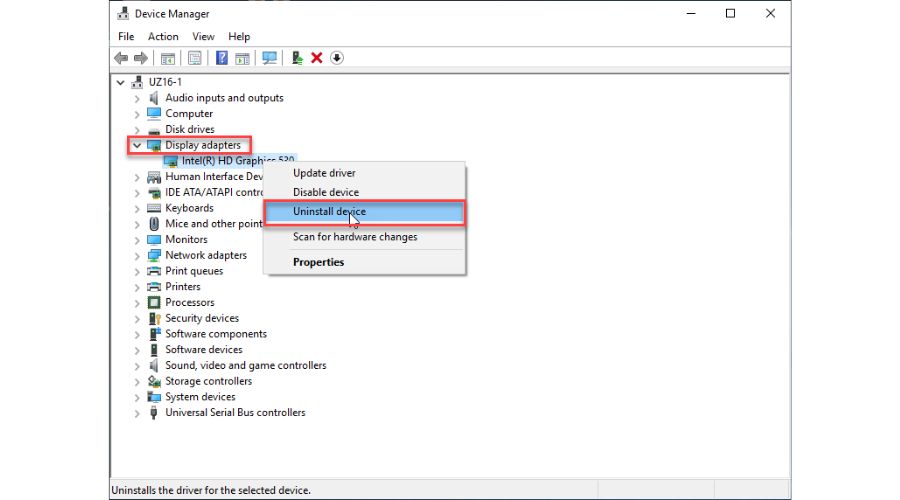
Task: Expand the Software devices node
Action: tap(137, 350)
